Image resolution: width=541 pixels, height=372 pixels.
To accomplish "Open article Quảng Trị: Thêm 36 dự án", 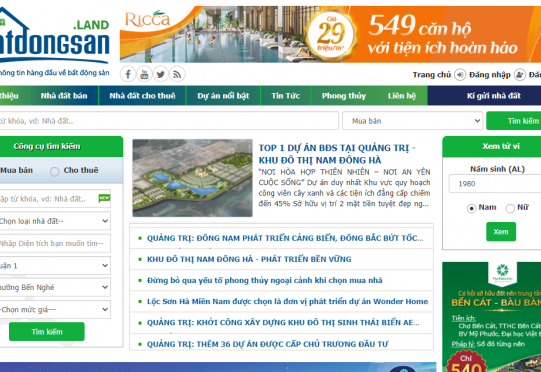I will [267, 344].
